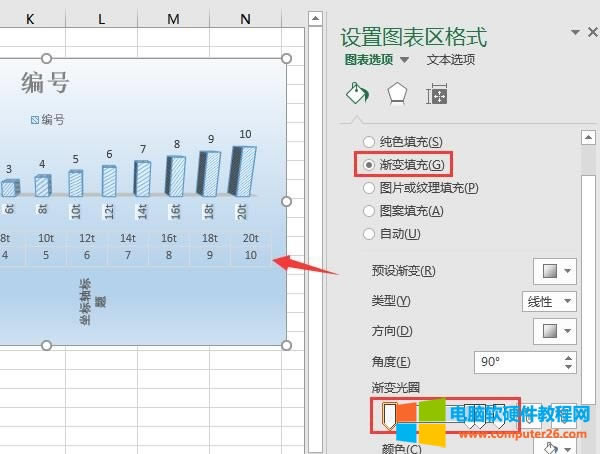Close the Format Chart Area pane
Viewport: 600px width, 454px height.
(x=589, y=33)
